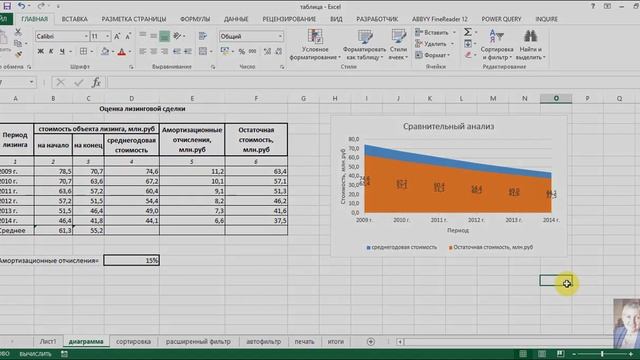Toggle underline (Ч) formatting
The width and height of the screenshot is (640, 360).
click(62, 51)
